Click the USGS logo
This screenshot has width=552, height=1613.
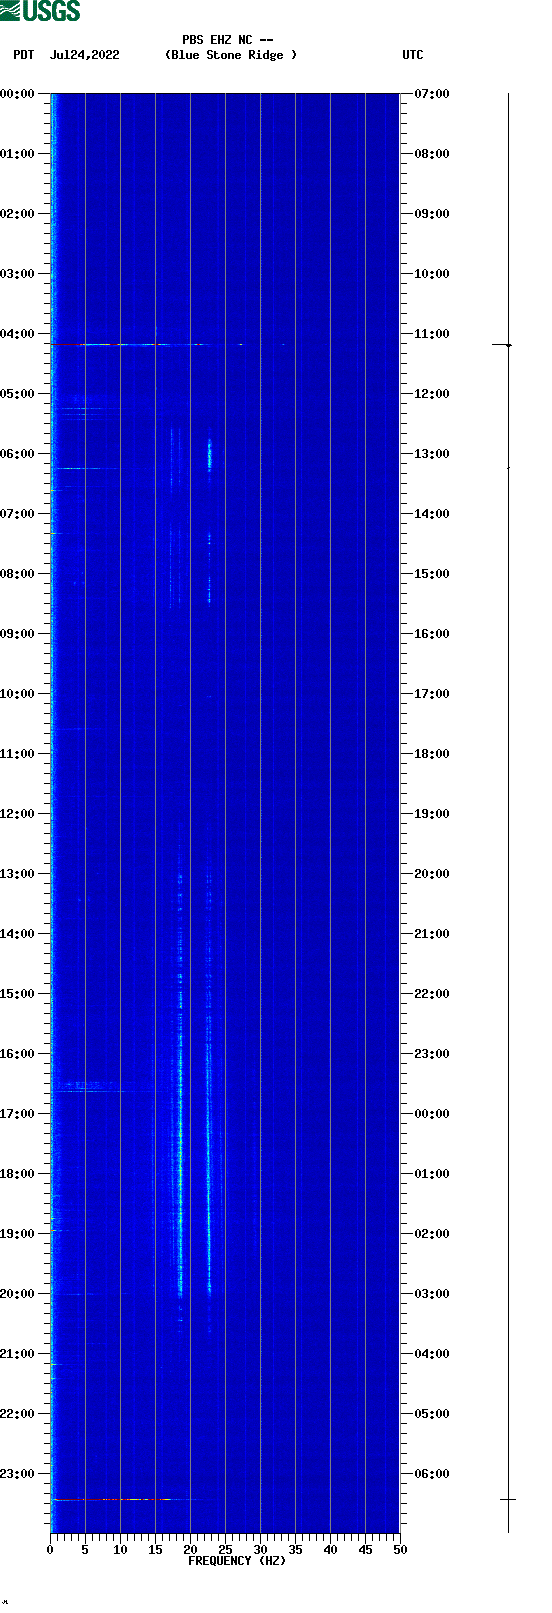(x=40, y=11)
